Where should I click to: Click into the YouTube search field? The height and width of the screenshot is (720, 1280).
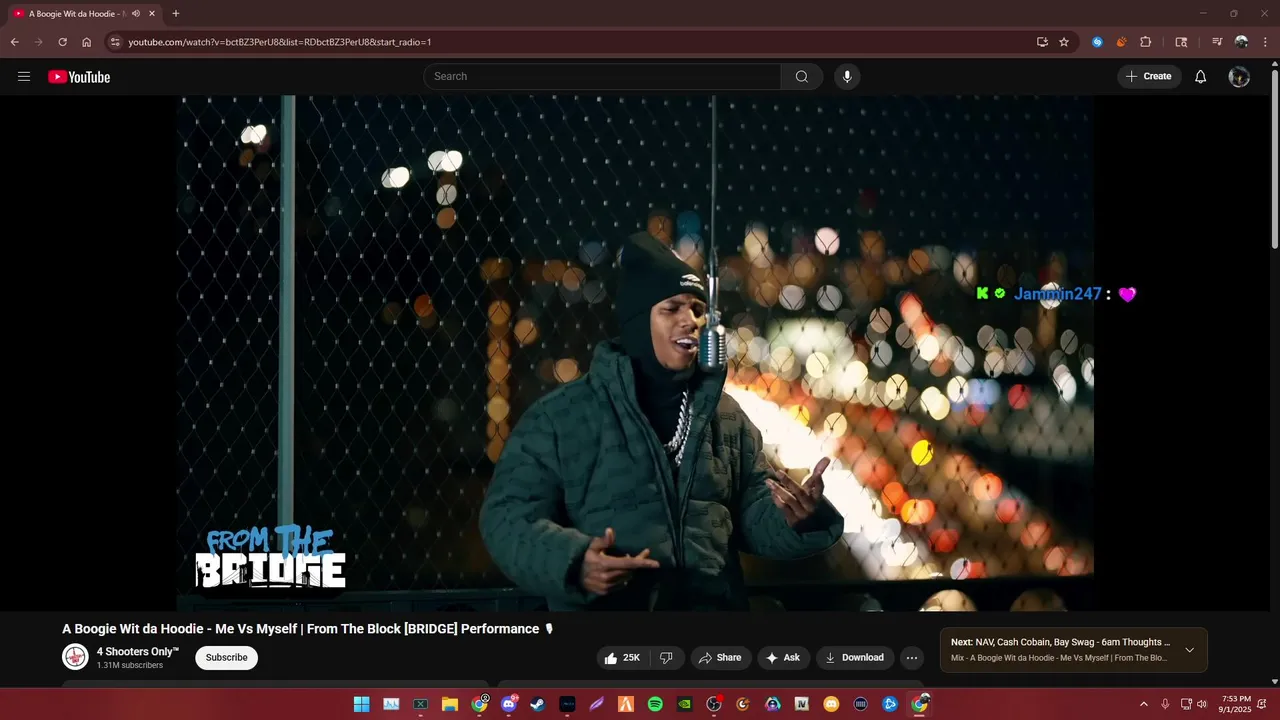pos(602,77)
